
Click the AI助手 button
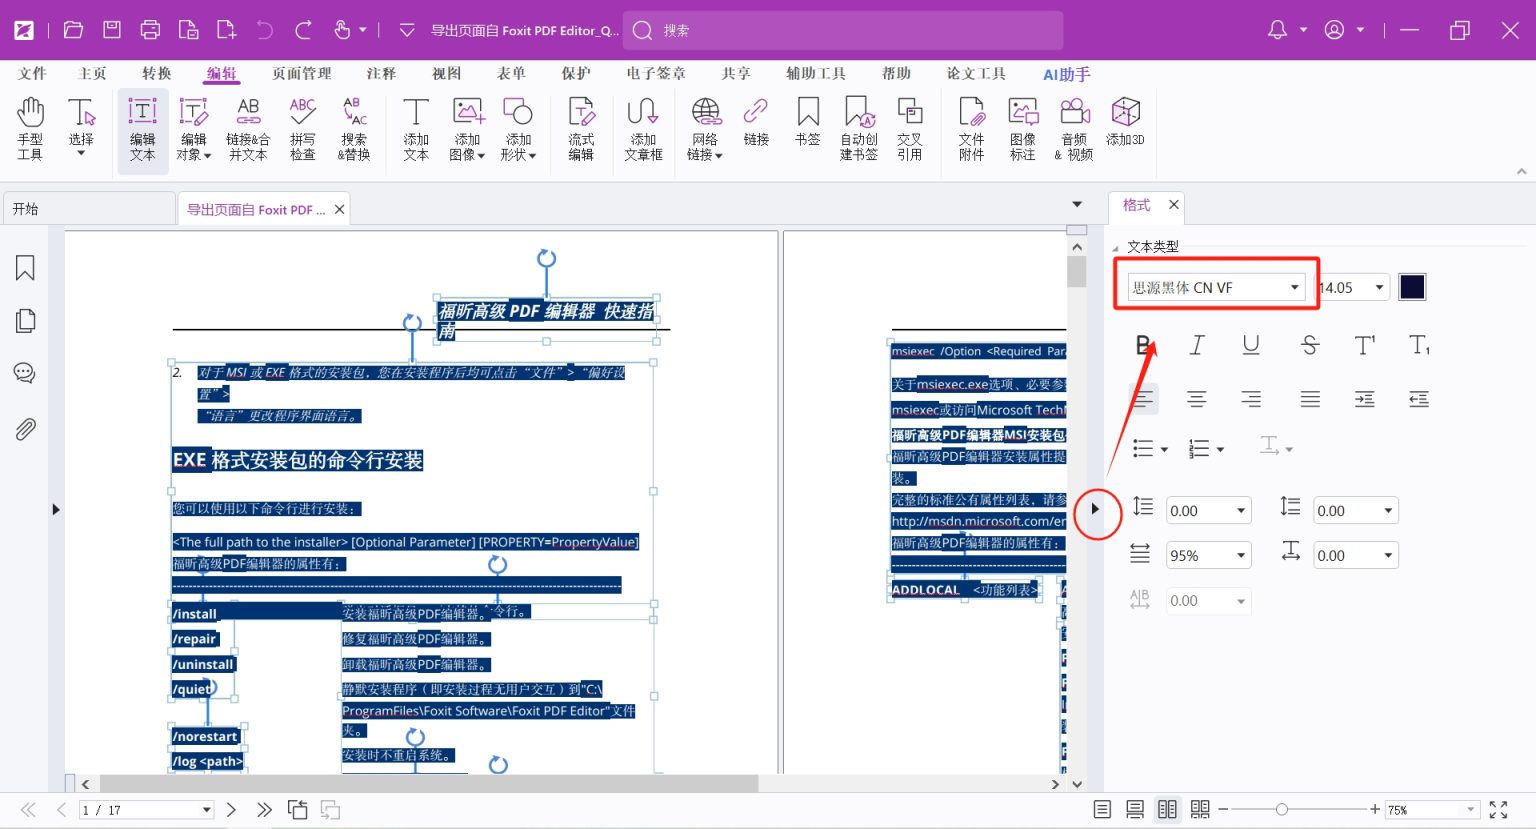(x=1066, y=74)
